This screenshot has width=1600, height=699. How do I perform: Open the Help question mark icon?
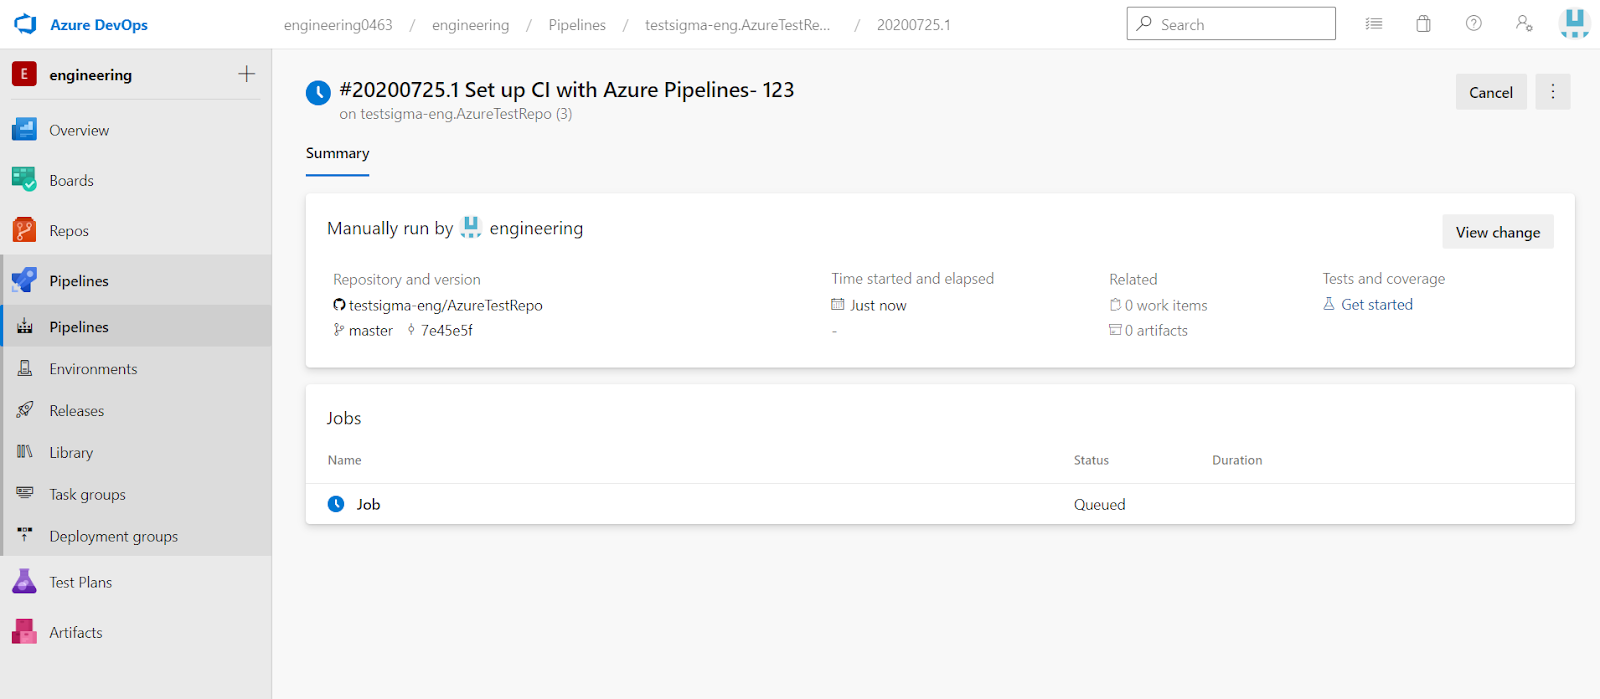point(1474,24)
